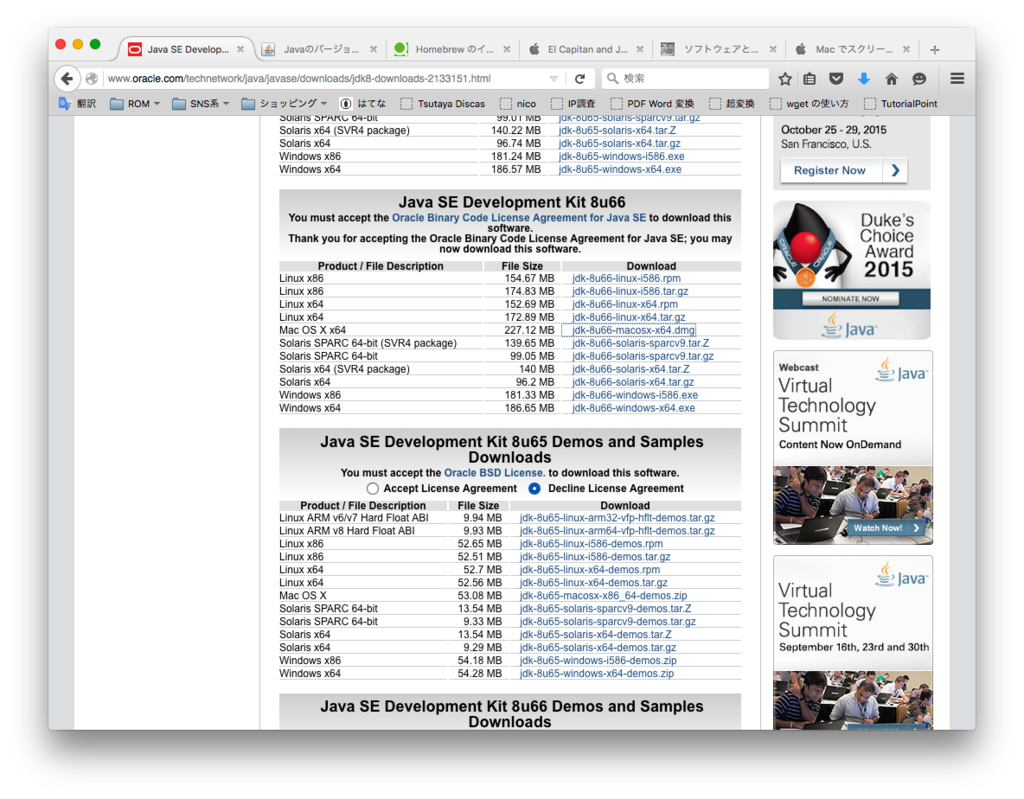Select Decline License Agreement radio button

[535, 489]
